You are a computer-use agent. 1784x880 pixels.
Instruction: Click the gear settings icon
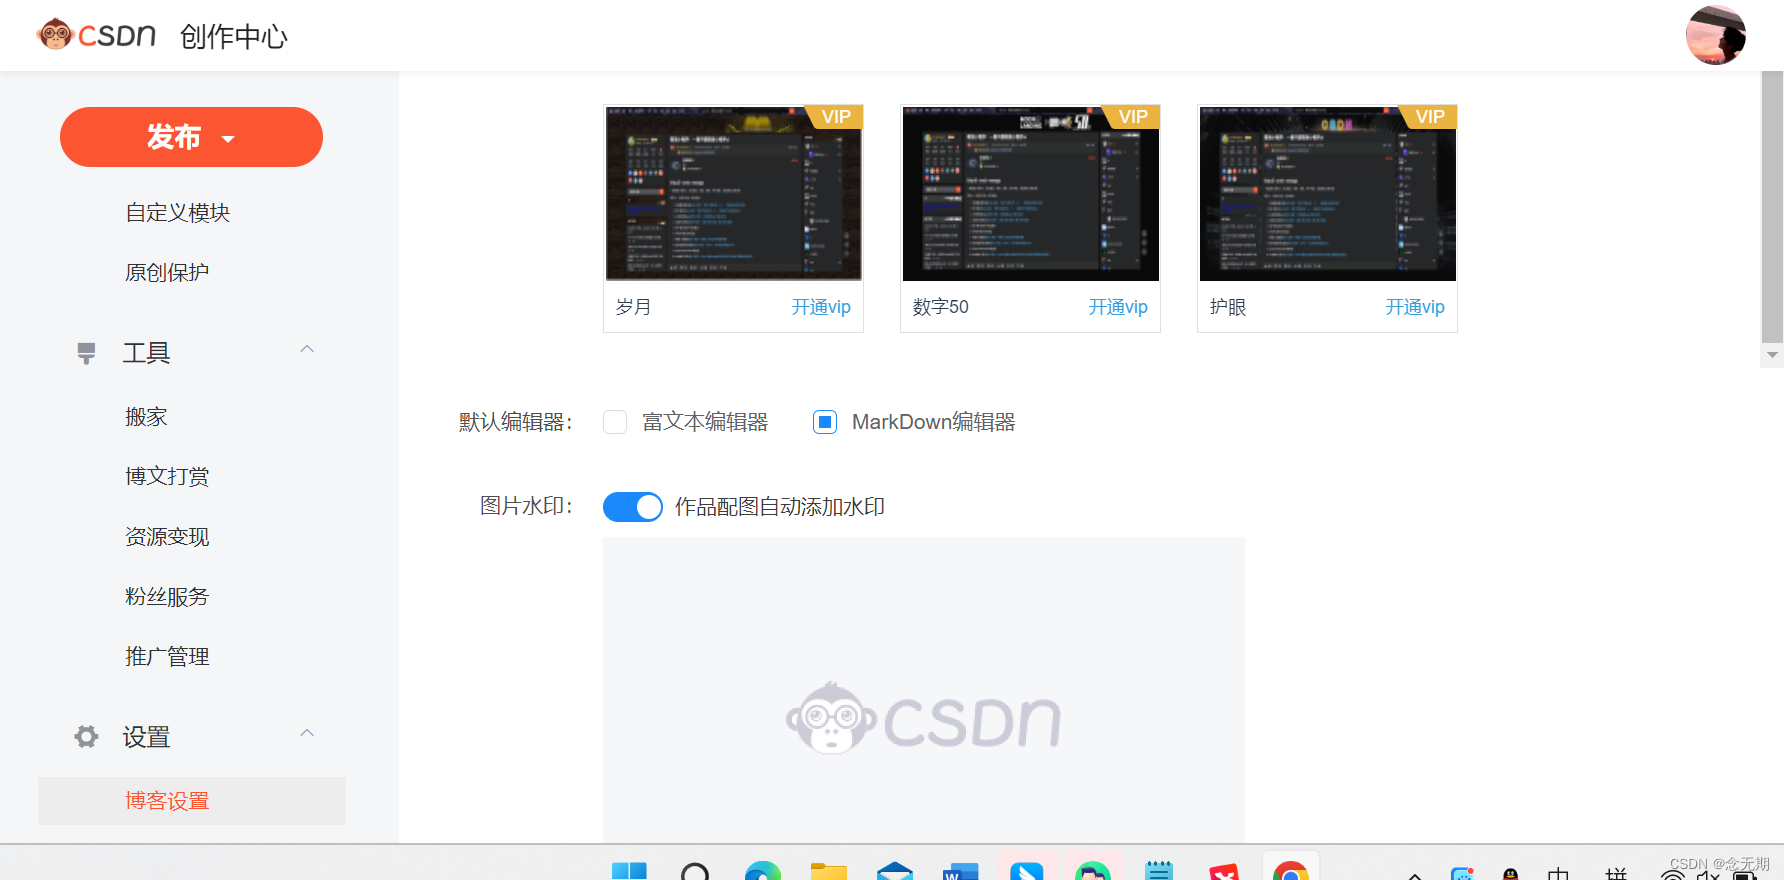tap(86, 737)
